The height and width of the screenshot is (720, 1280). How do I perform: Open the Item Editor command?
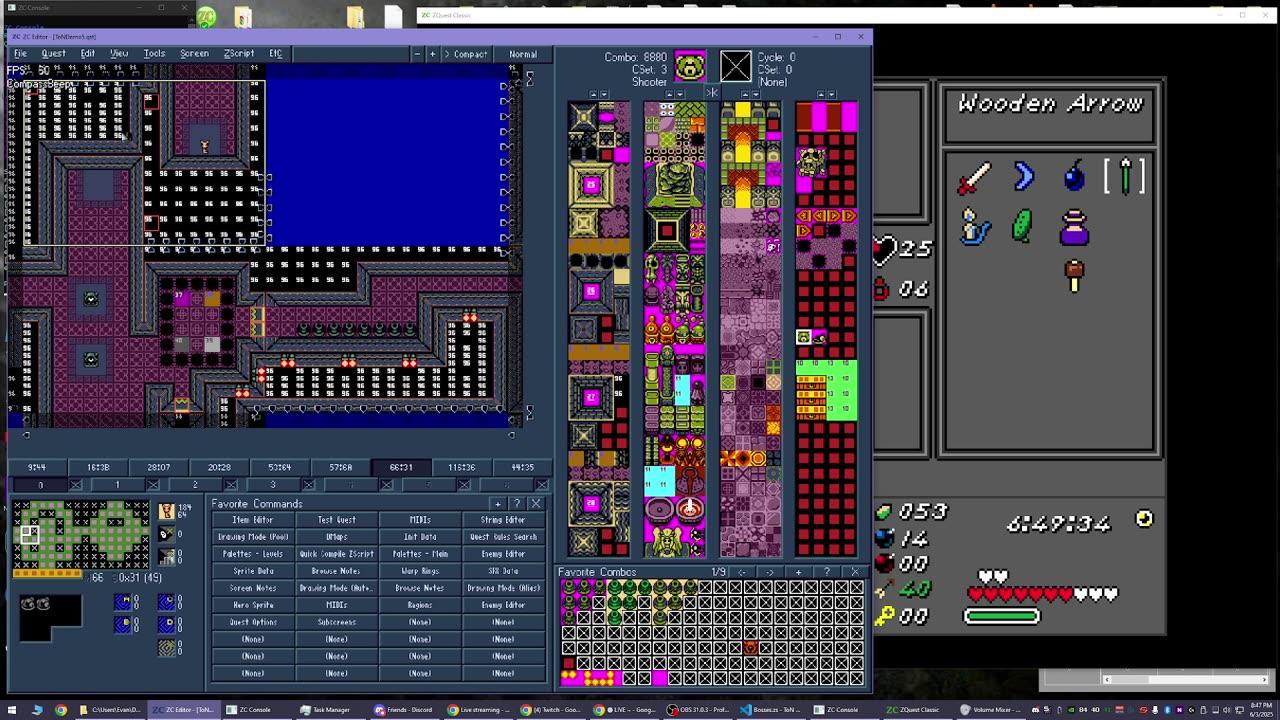click(253, 520)
